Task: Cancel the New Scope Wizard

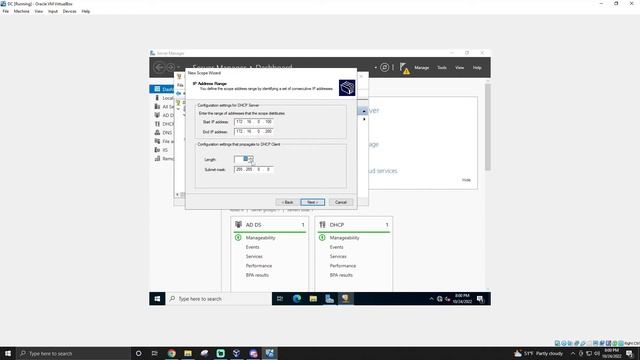Action: click(340, 202)
